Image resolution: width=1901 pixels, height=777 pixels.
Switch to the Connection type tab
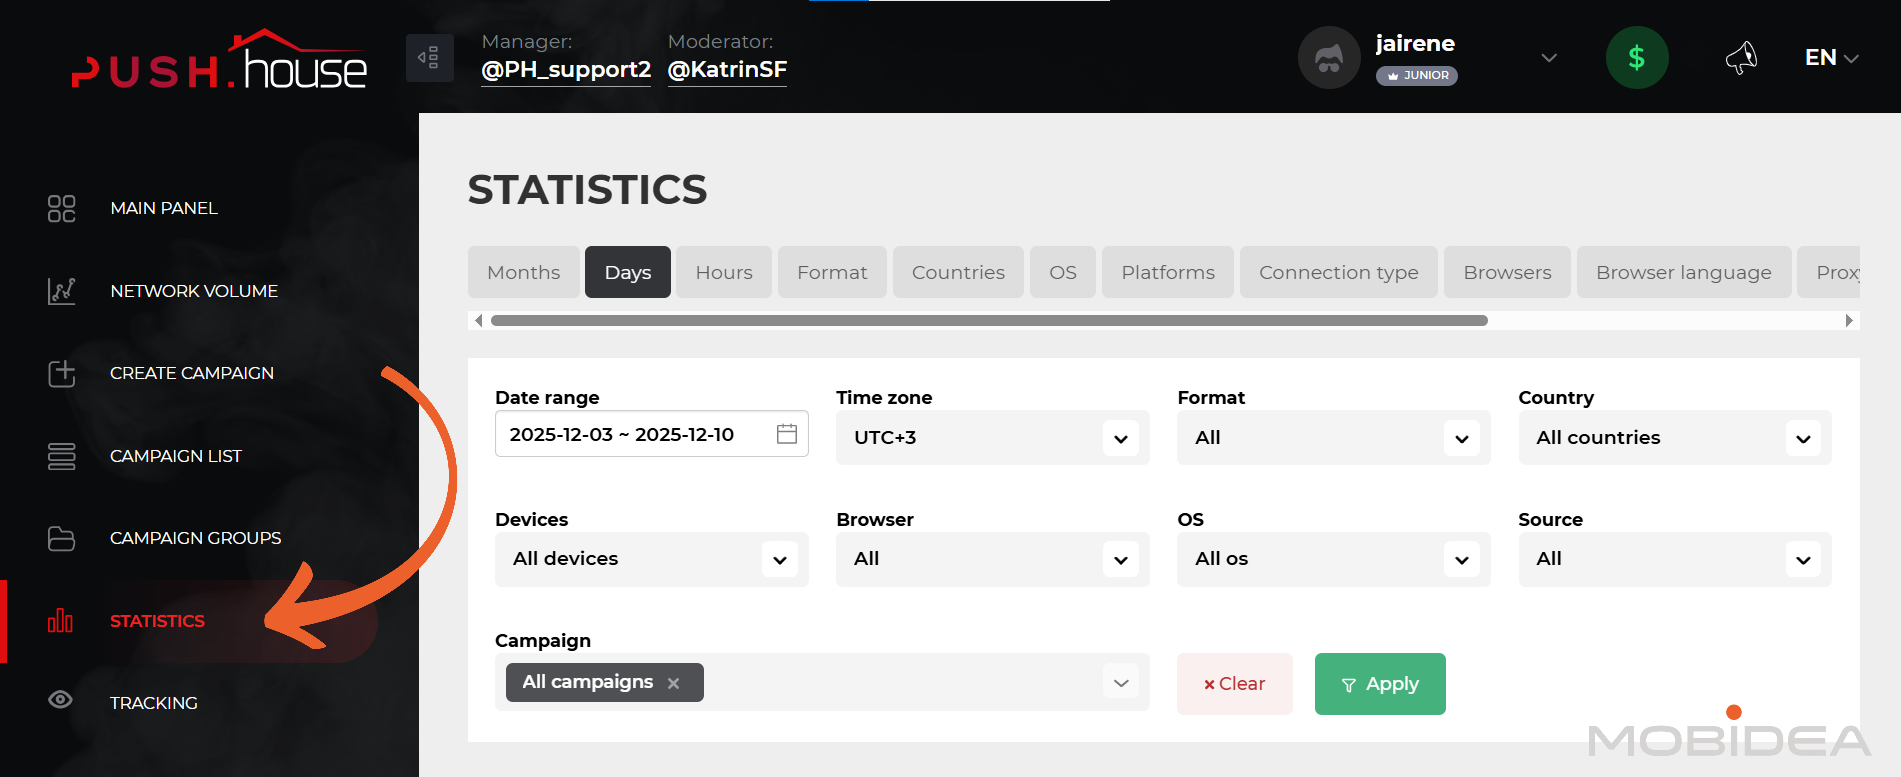[x=1339, y=272]
